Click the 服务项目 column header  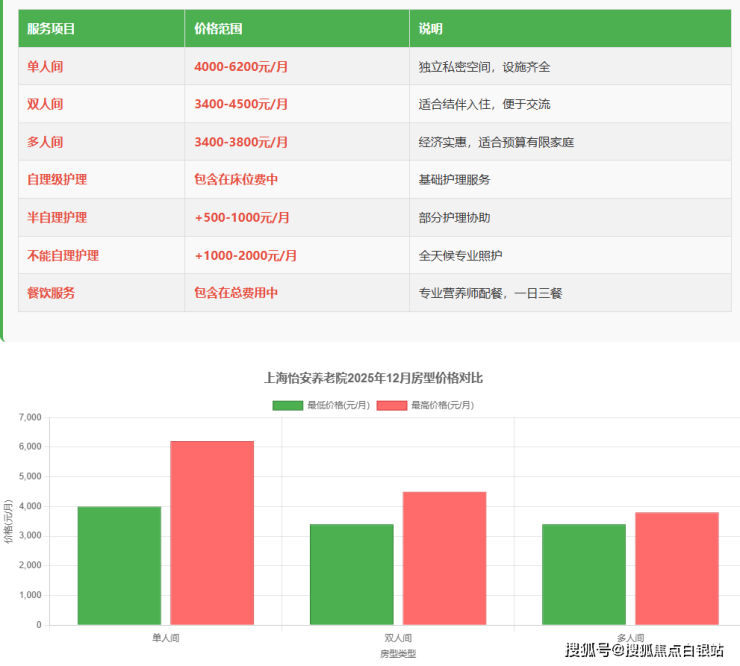[51, 29]
